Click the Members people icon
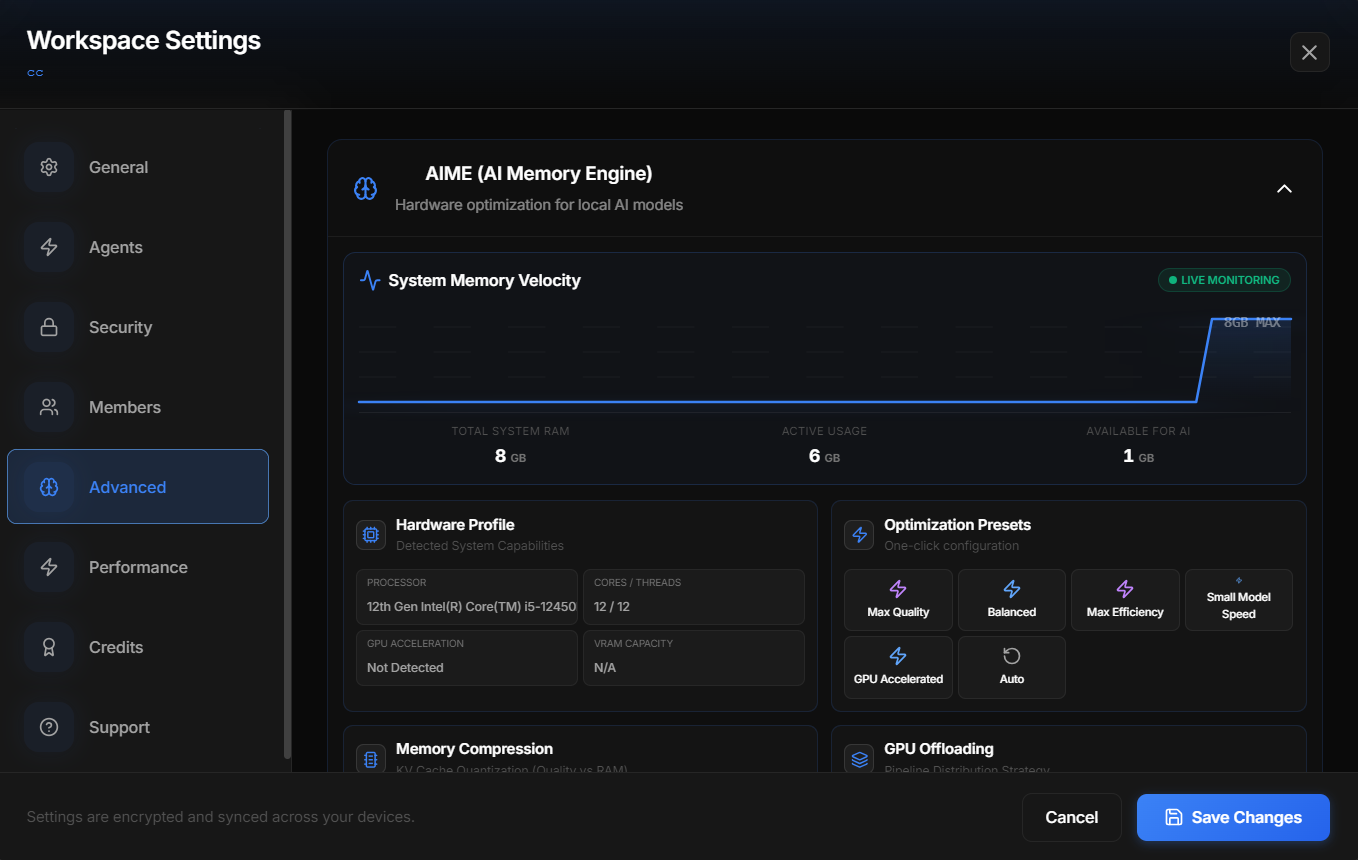Screen dimensions: 1358x860 point(49,407)
